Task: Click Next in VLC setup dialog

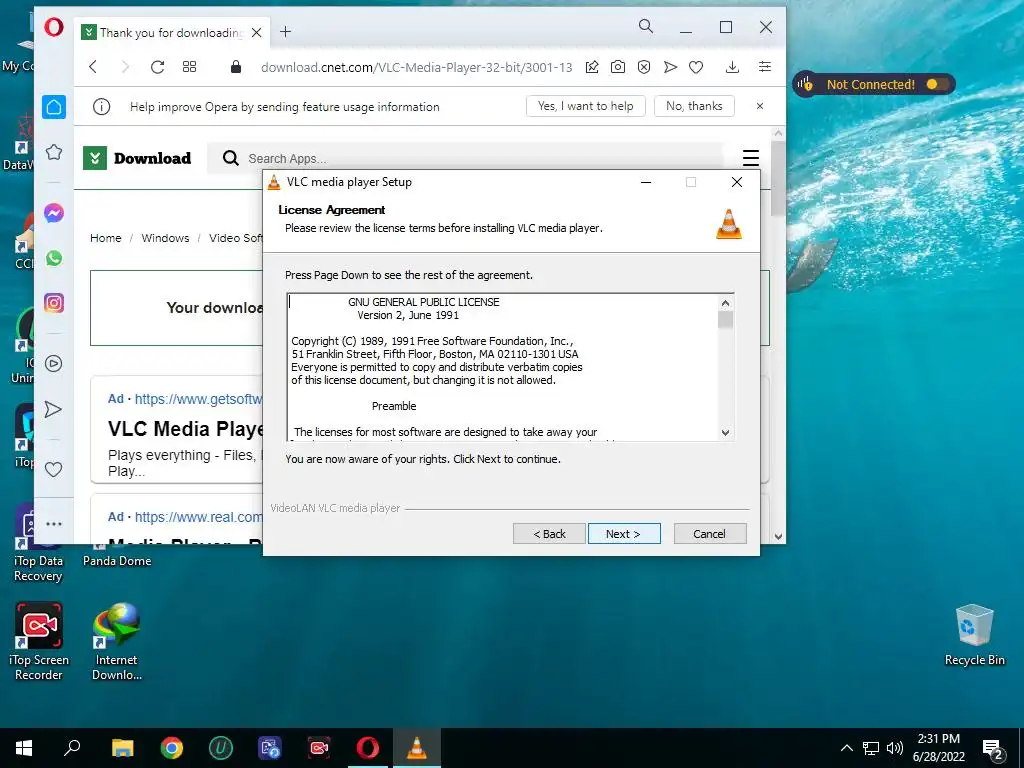Action: tap(624, 534)
